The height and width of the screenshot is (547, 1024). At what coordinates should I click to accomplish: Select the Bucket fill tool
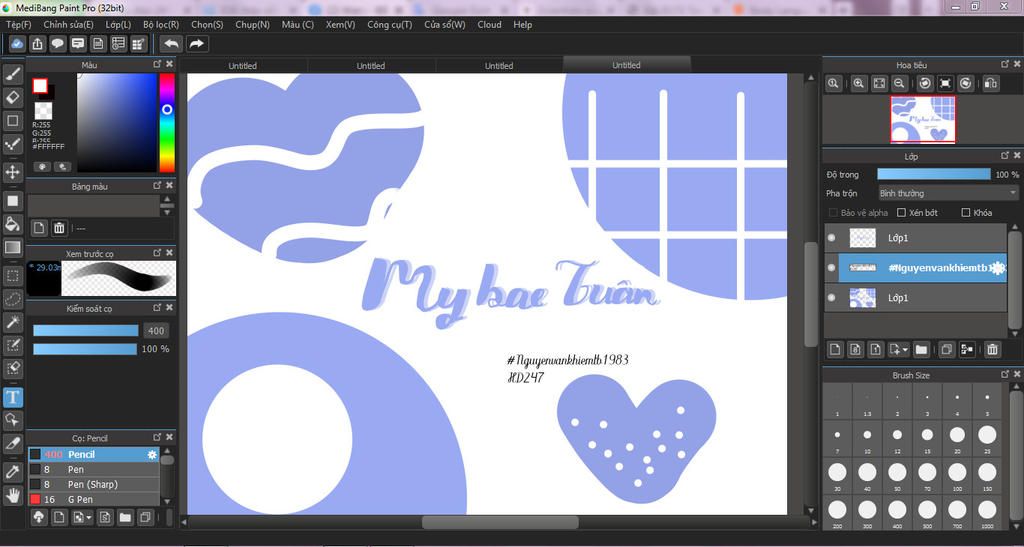tap(12, 224)
